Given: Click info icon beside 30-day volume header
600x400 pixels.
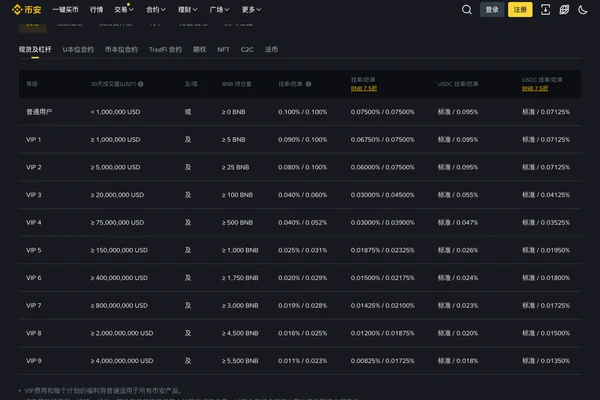Looking at the screenshot, I should [141, 84].
